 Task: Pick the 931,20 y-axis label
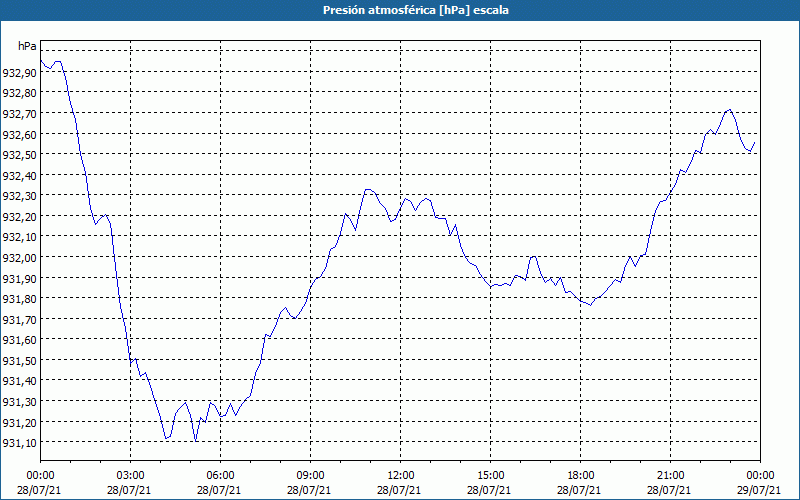(x=19, y=422)
